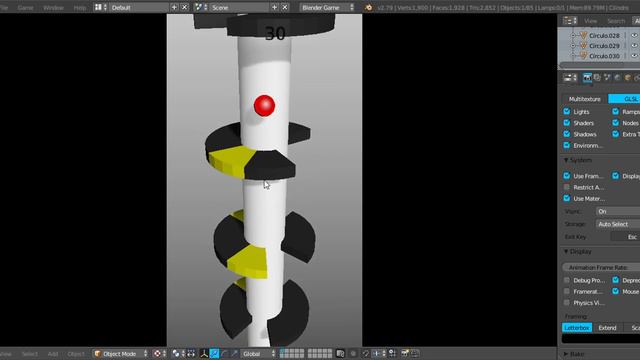Collapse the Circulo.028 tree item
The image size is (640, 360).
pyautogui.click(x=573, y=36)
